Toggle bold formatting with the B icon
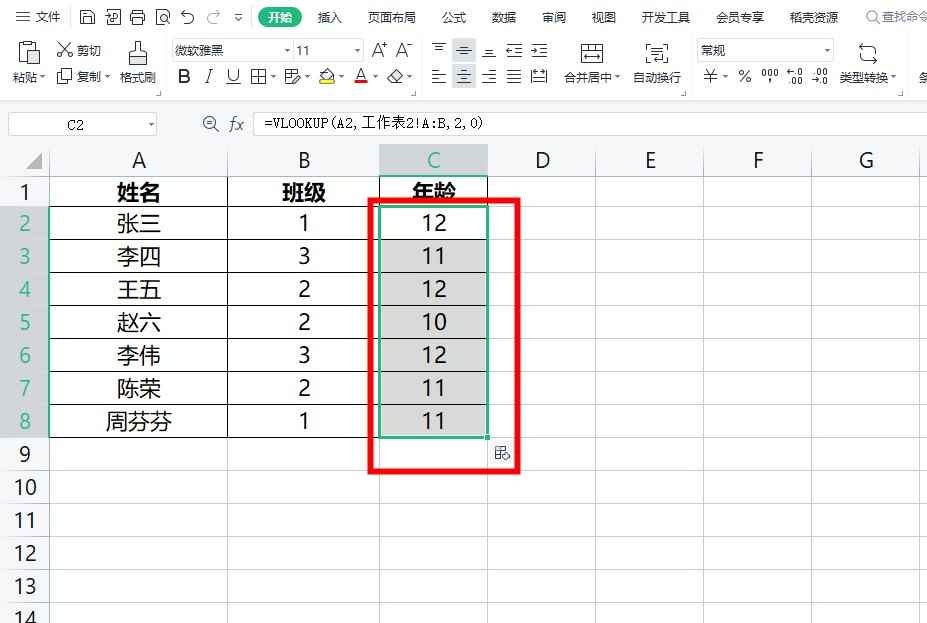This screenshot has height=623, width=927. [184, 76]
